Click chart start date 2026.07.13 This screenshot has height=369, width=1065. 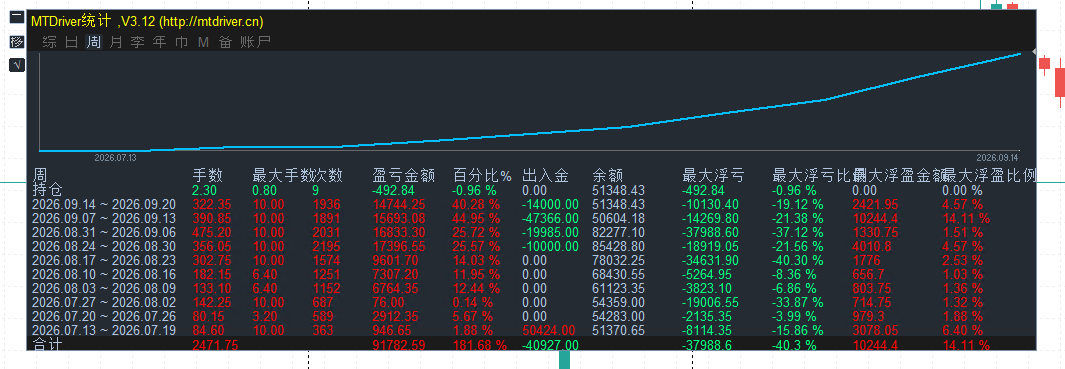tap(115, 157)
